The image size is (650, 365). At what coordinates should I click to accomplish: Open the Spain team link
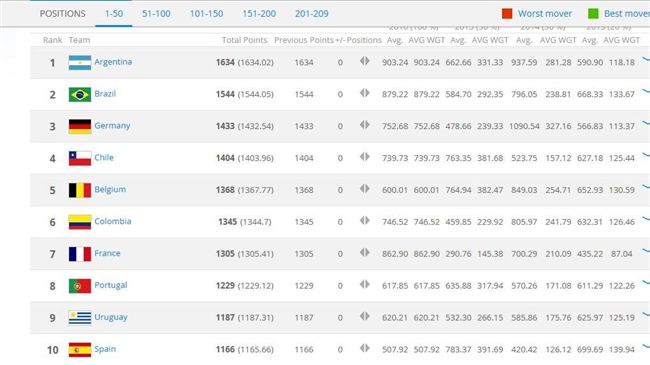pos(105,349)
